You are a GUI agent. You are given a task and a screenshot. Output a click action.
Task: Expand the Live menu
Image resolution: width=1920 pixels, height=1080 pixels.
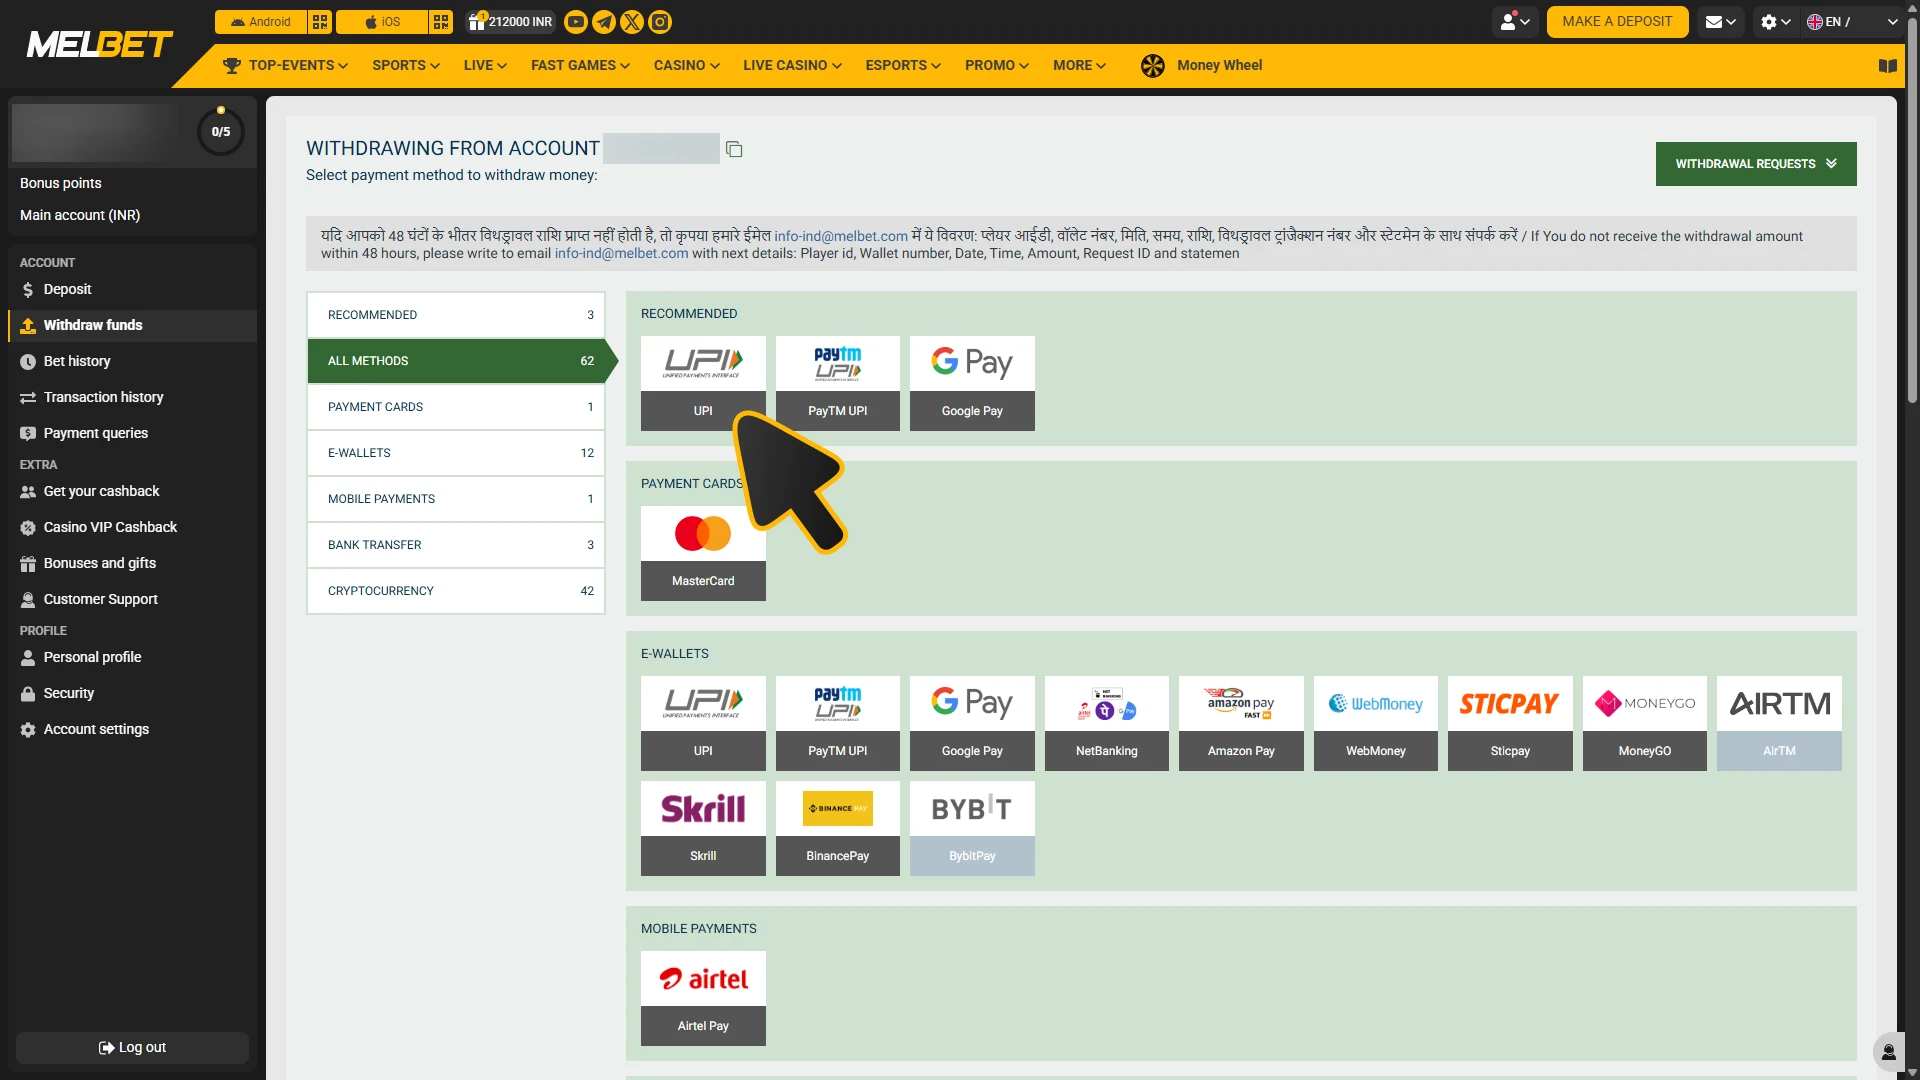(x=485, y=66)
